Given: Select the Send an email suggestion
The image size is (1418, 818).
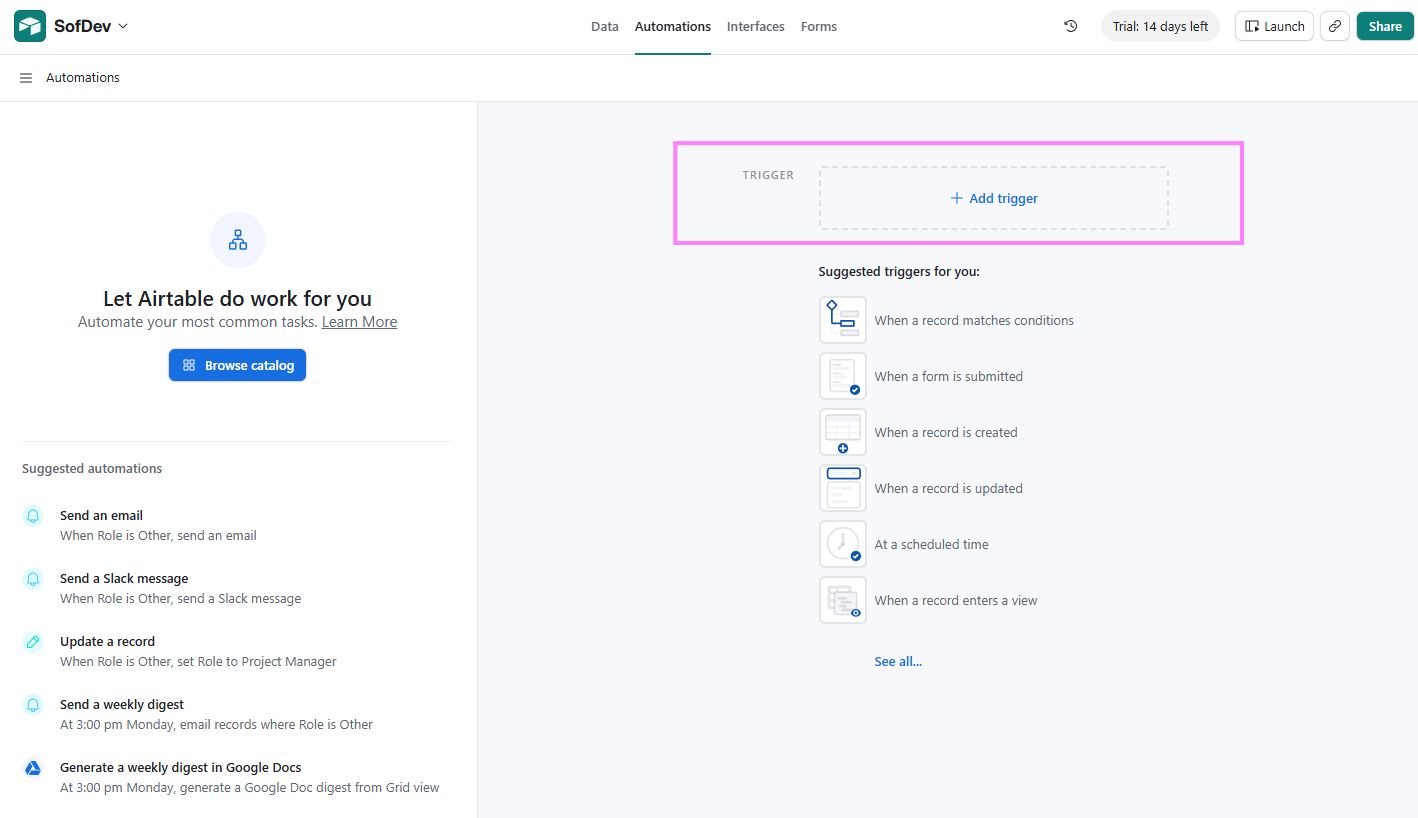Looking at the screenshot, I should pyautogui.click(x=101, y=516).
